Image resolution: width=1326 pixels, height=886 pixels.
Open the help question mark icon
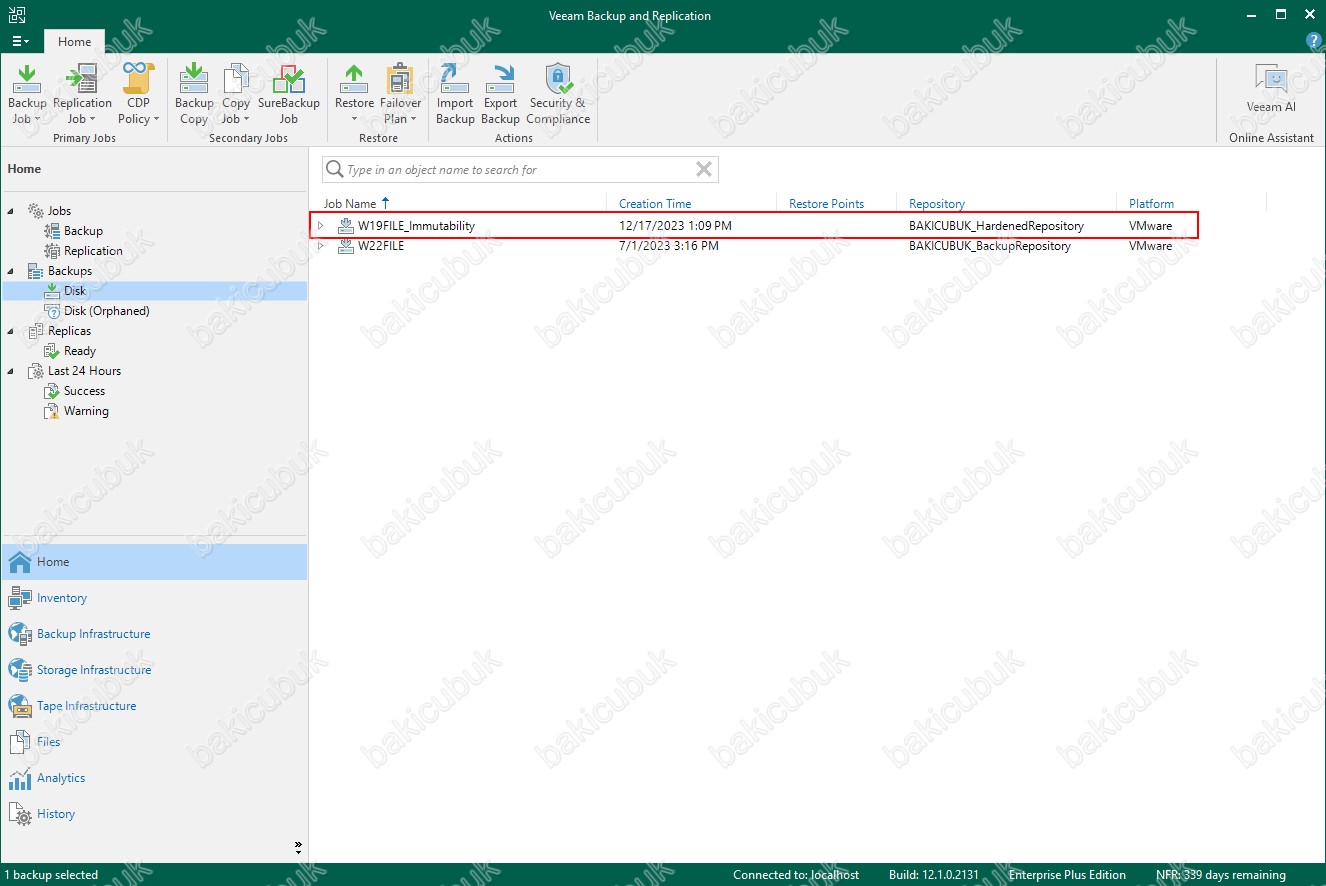(x=1314, y=41)
